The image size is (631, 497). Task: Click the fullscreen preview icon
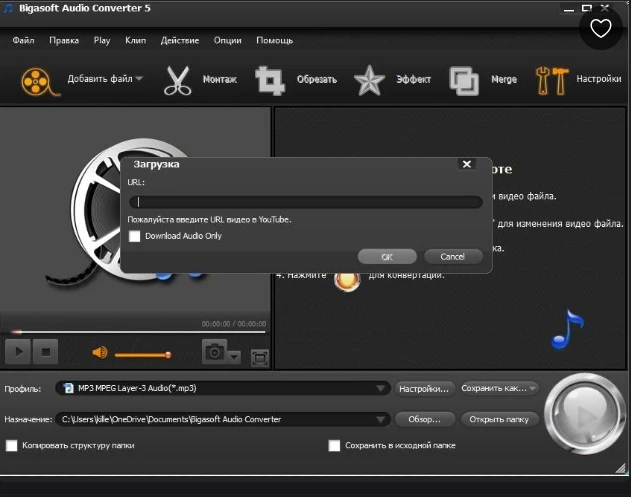point(260,358)
